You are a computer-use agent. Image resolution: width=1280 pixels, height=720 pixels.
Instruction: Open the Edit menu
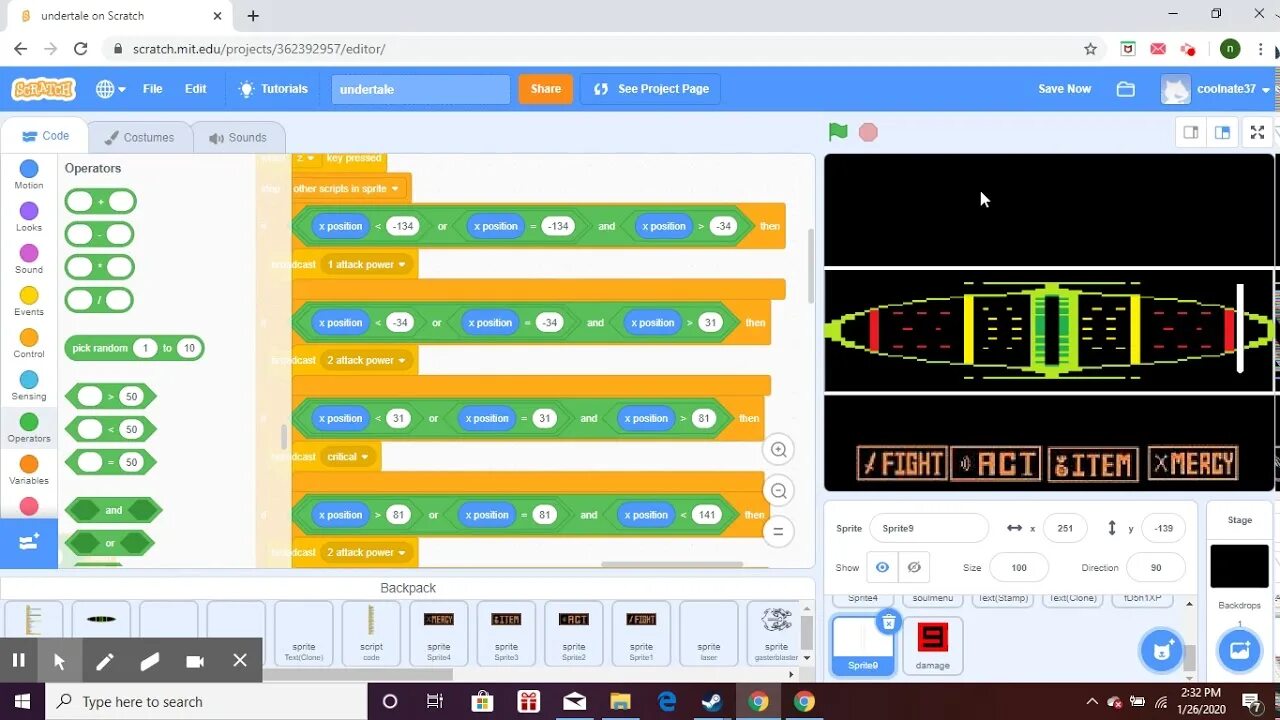point(196,89)
